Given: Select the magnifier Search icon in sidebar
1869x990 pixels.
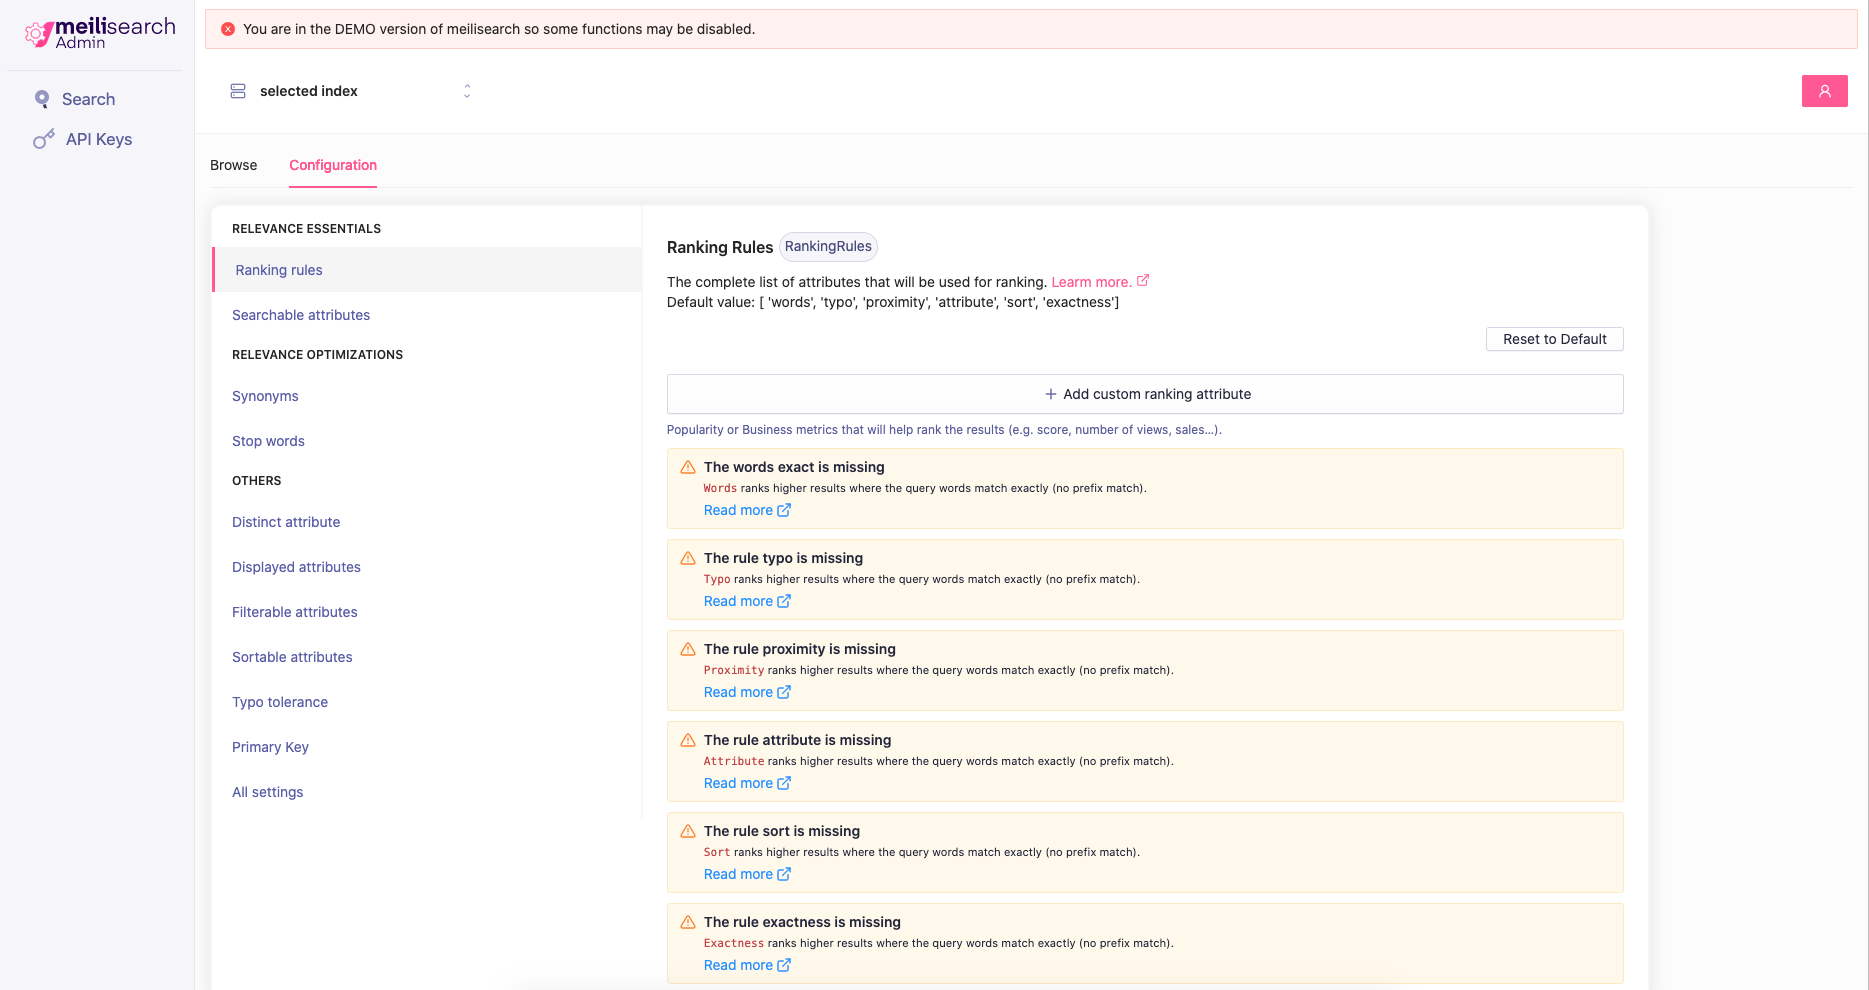Looking at the screenshot, I should pos(42,99).
